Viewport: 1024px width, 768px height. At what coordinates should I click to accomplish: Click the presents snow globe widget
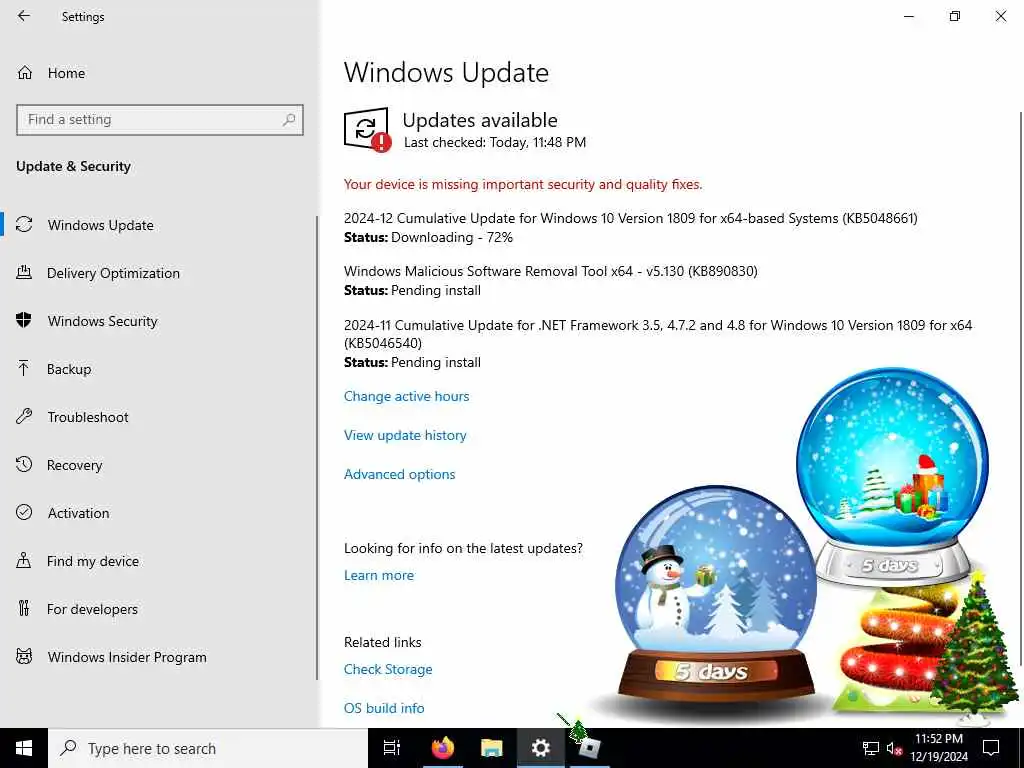893,478
